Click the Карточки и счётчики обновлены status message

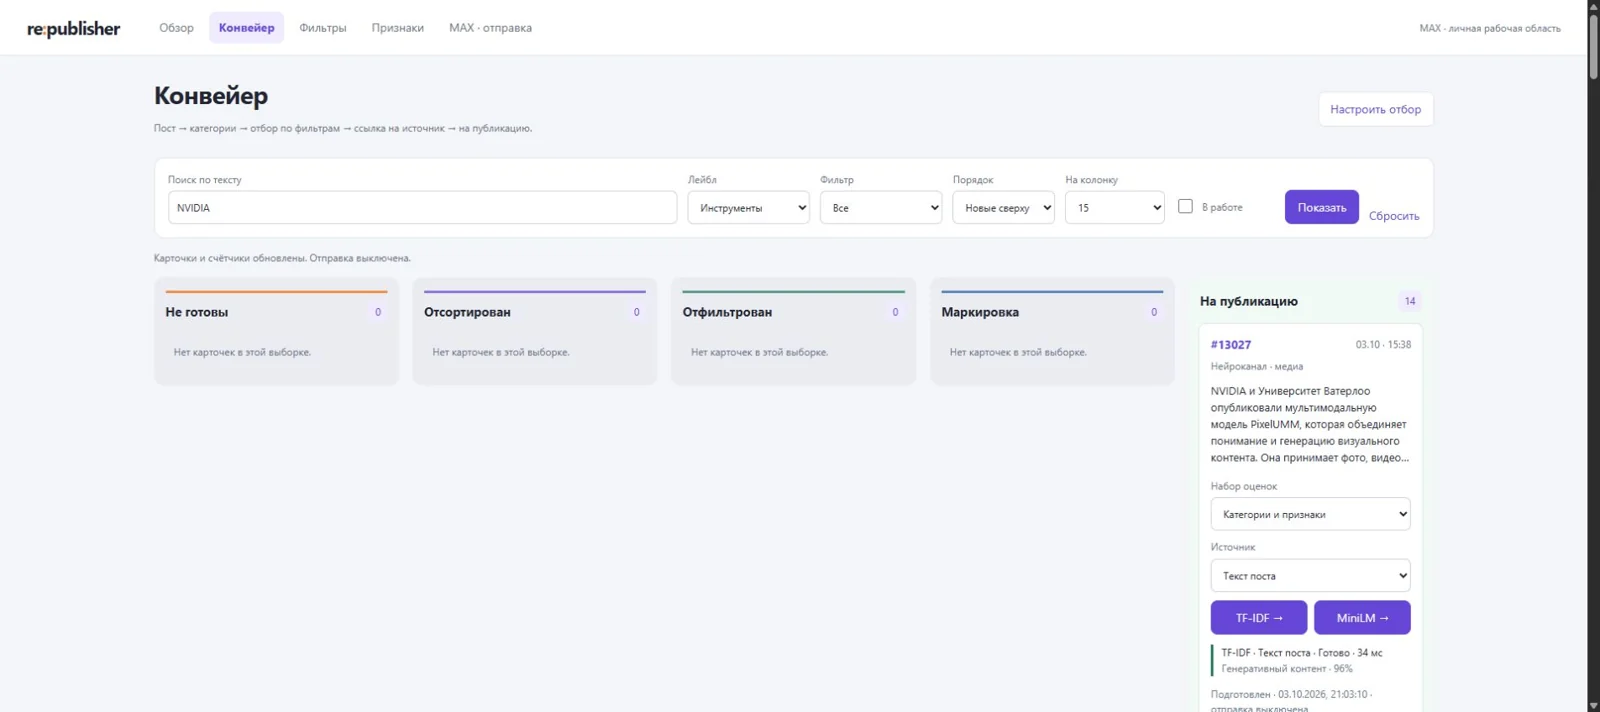[x=282, y=258]
